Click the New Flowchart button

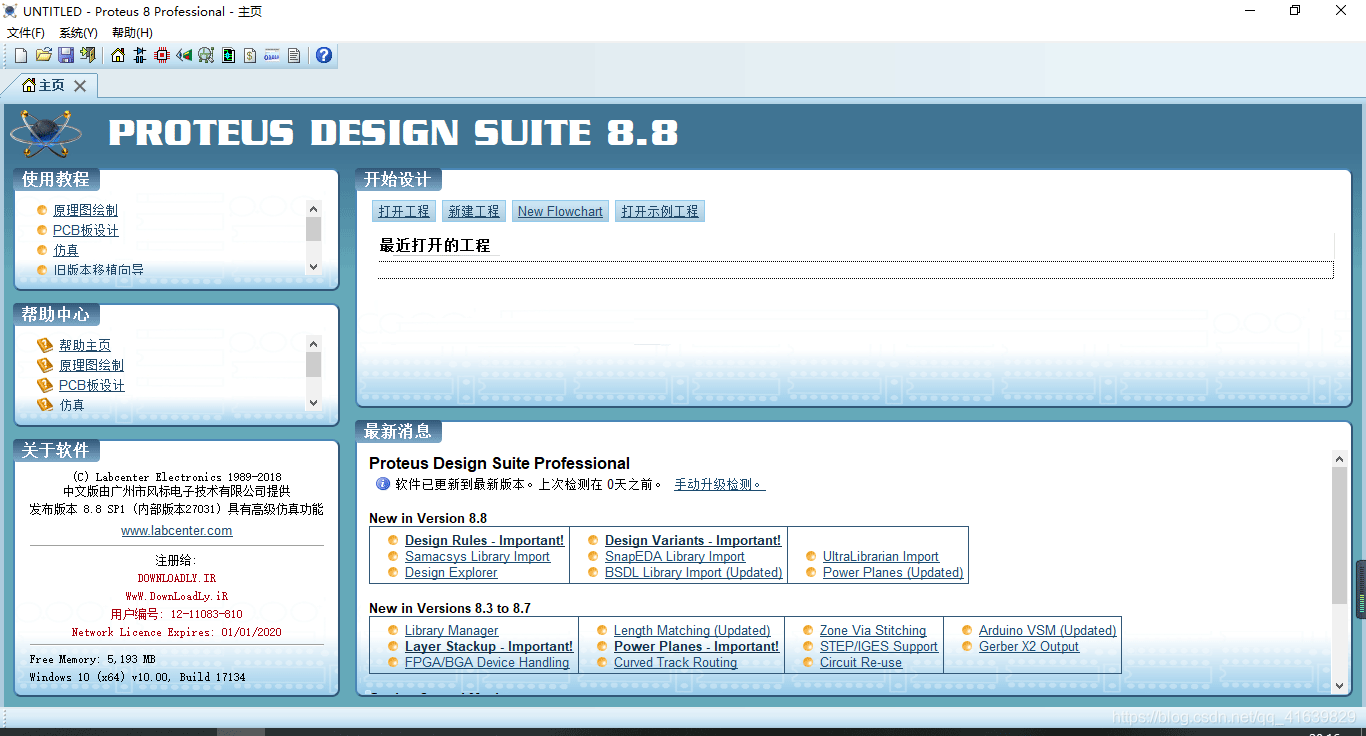[x=560, y=211]
